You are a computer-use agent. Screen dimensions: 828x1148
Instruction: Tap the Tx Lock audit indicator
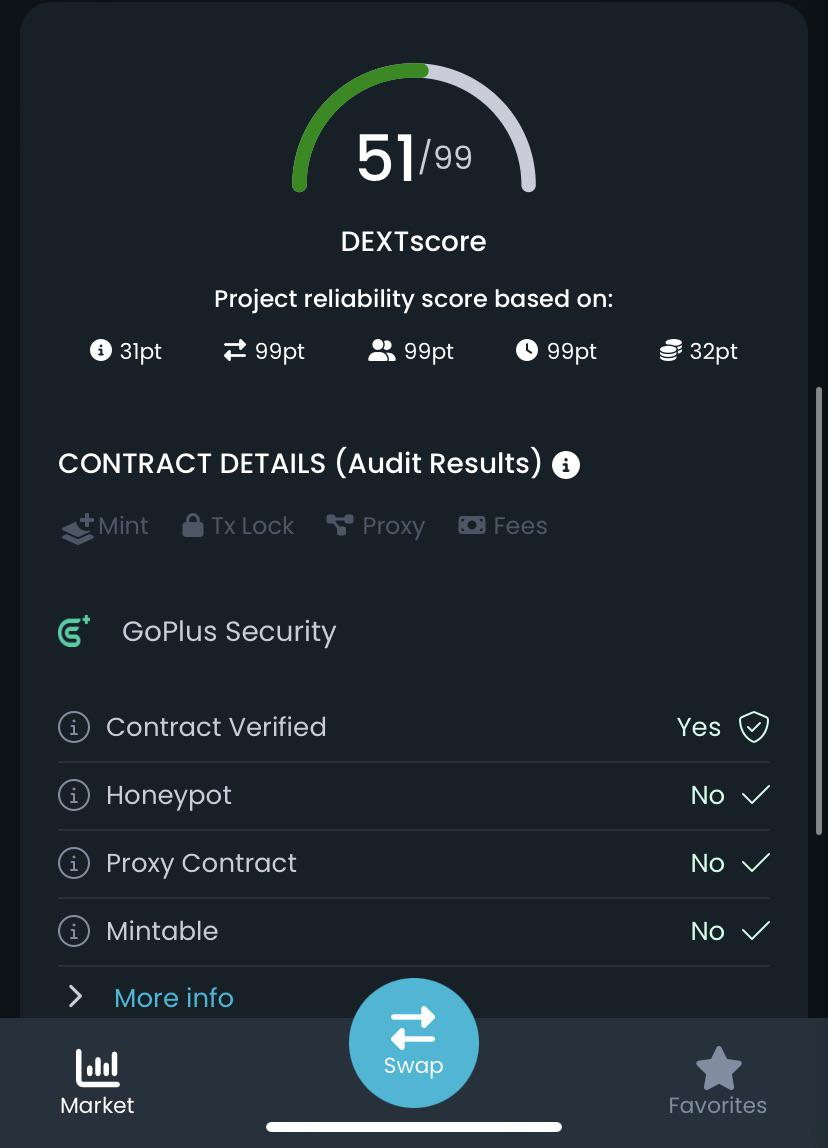coord(238,526)
